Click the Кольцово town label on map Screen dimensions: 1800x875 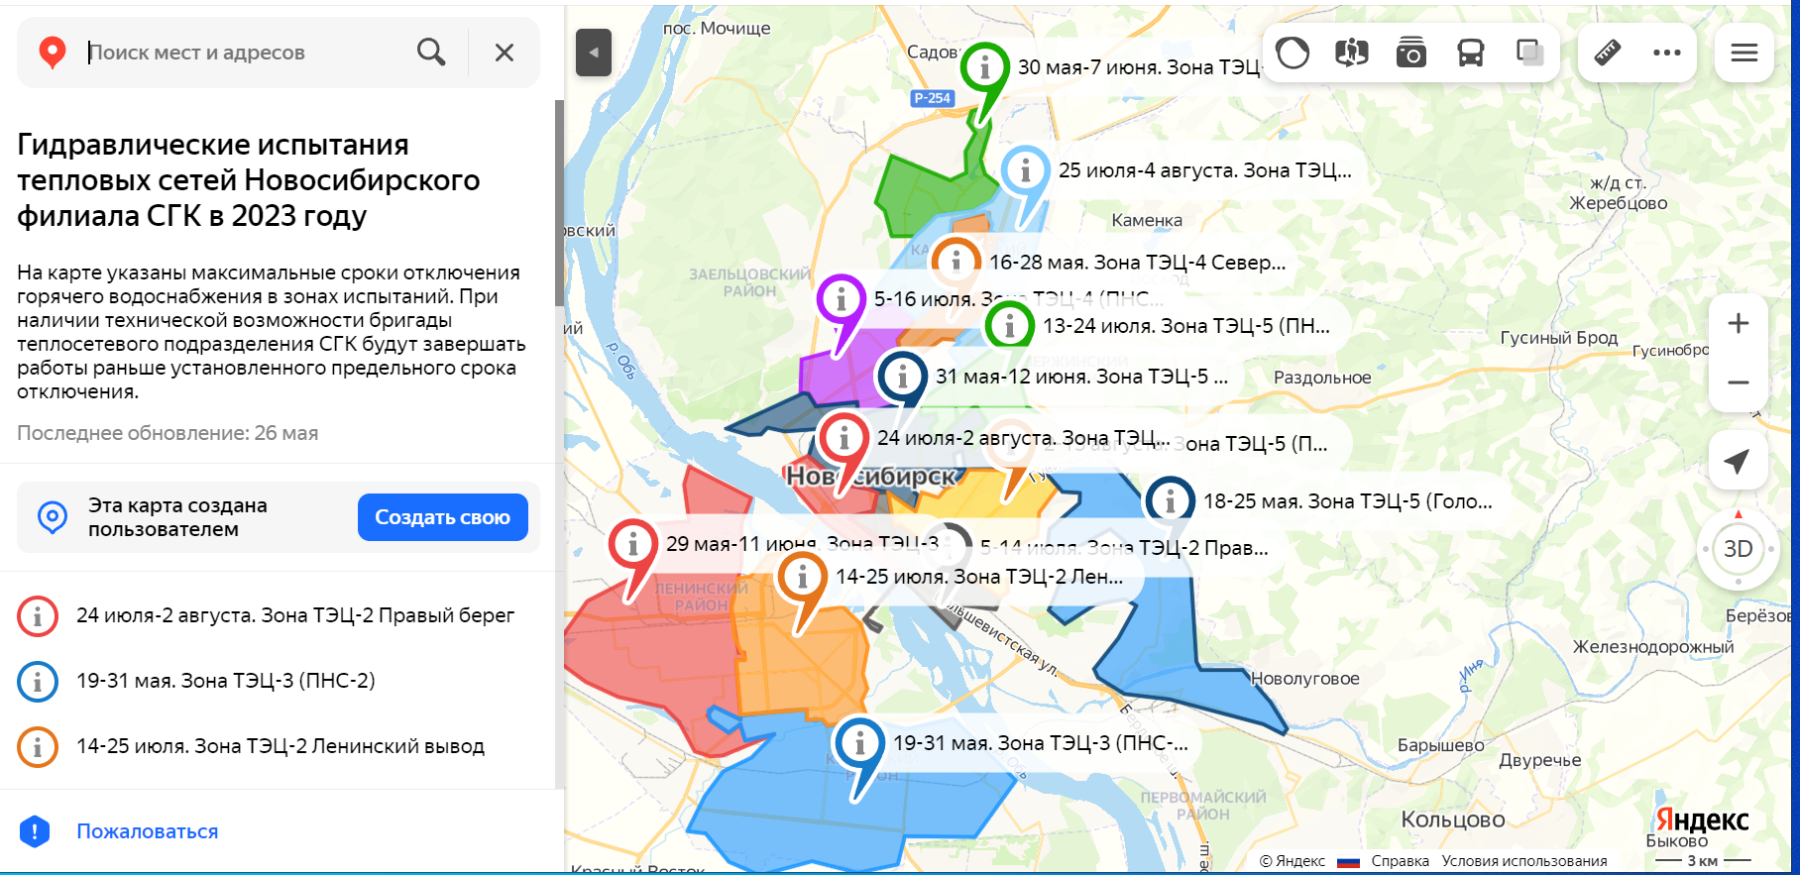click(x=1452, y=820)
